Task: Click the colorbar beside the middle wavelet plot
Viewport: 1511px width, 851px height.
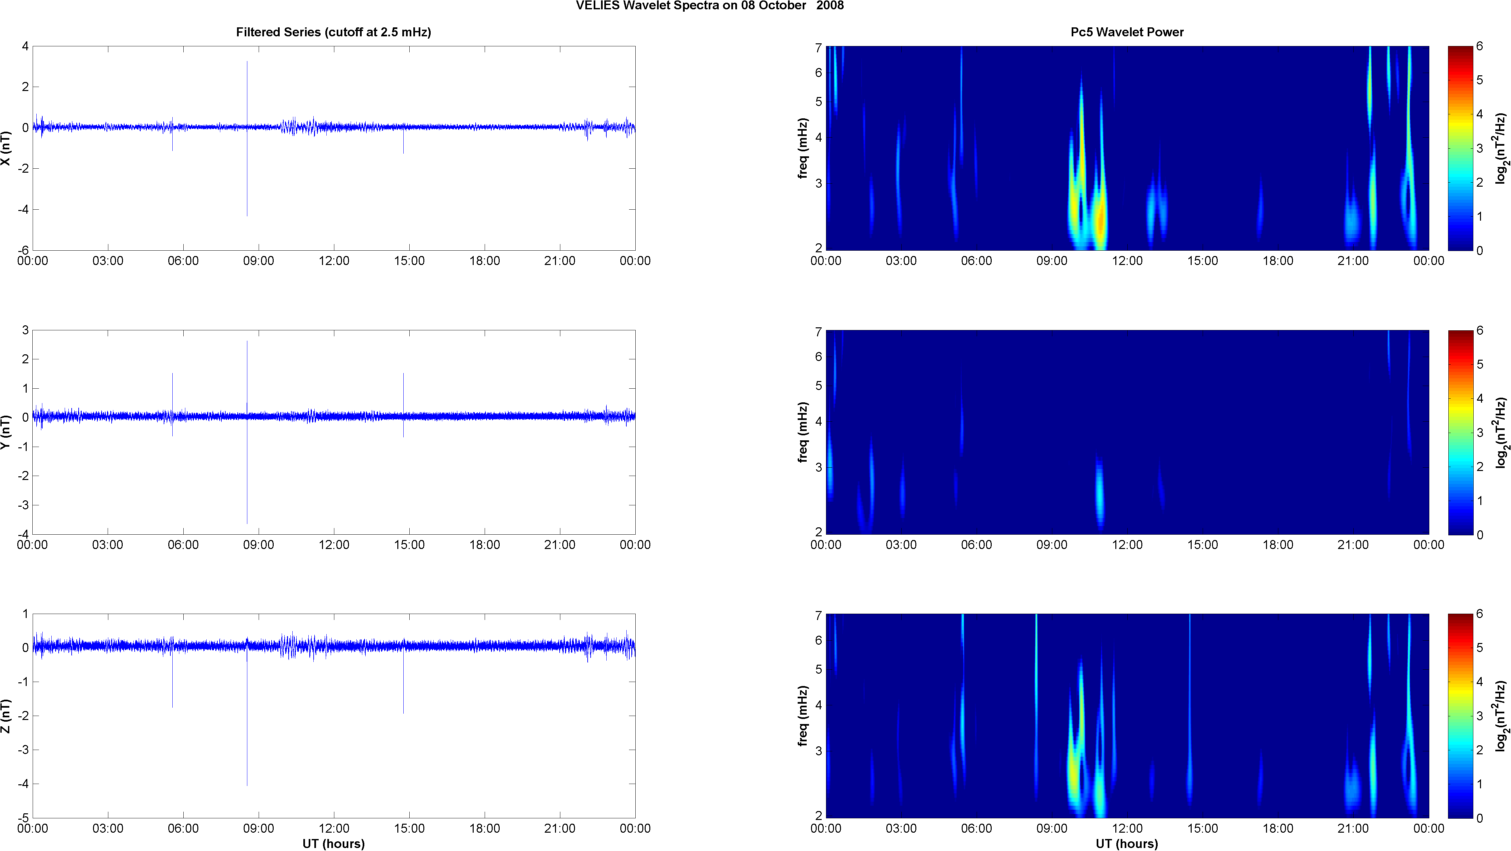Action: 1460,432
